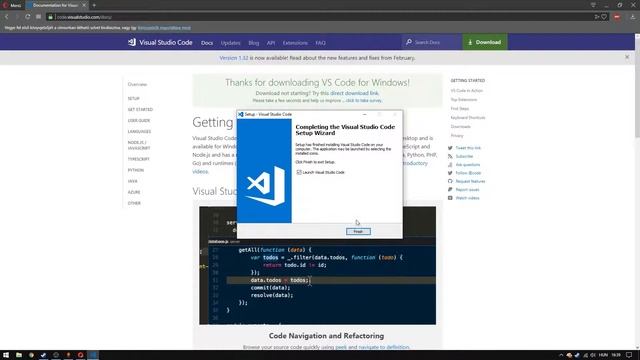Open the Updates menu item

pos(231,43)
